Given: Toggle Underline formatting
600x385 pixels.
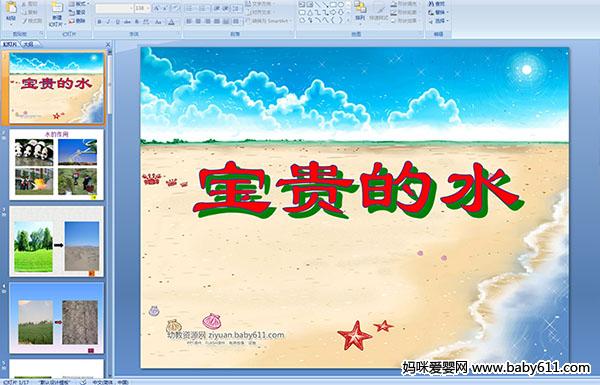Looking at the screenshot, I should pyautogui.click(x=117, y=22).
